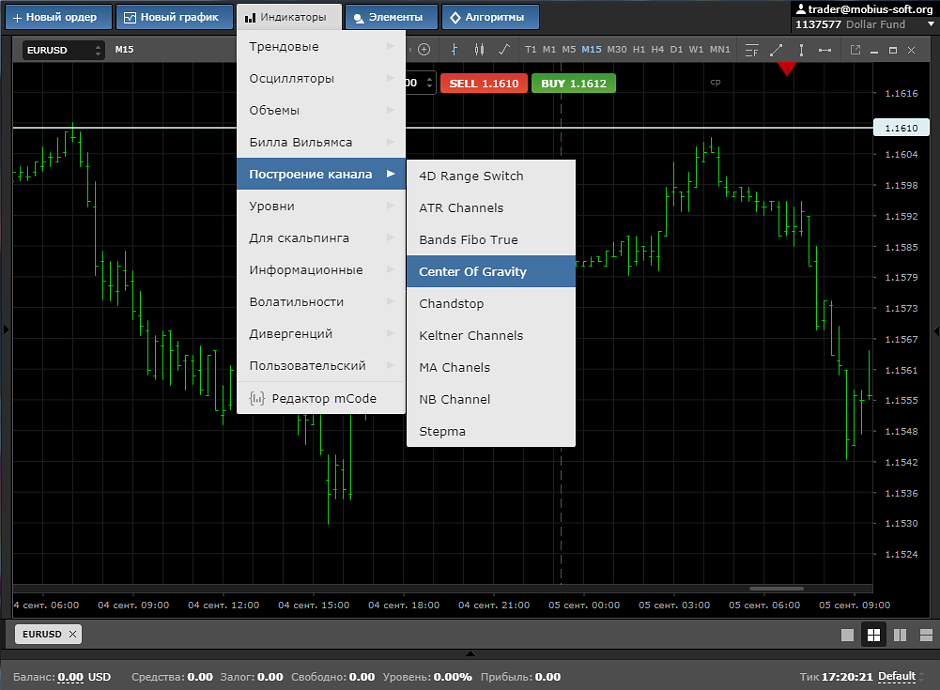The image size is (940, 690).
Task: Choose NB Channel indicator
Action: coord(491,399)
